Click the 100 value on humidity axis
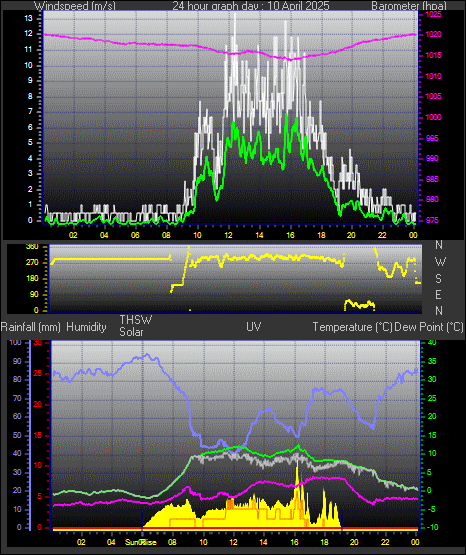Image resolution: width=466 pixels, height=555 pixels. (16, 343)
